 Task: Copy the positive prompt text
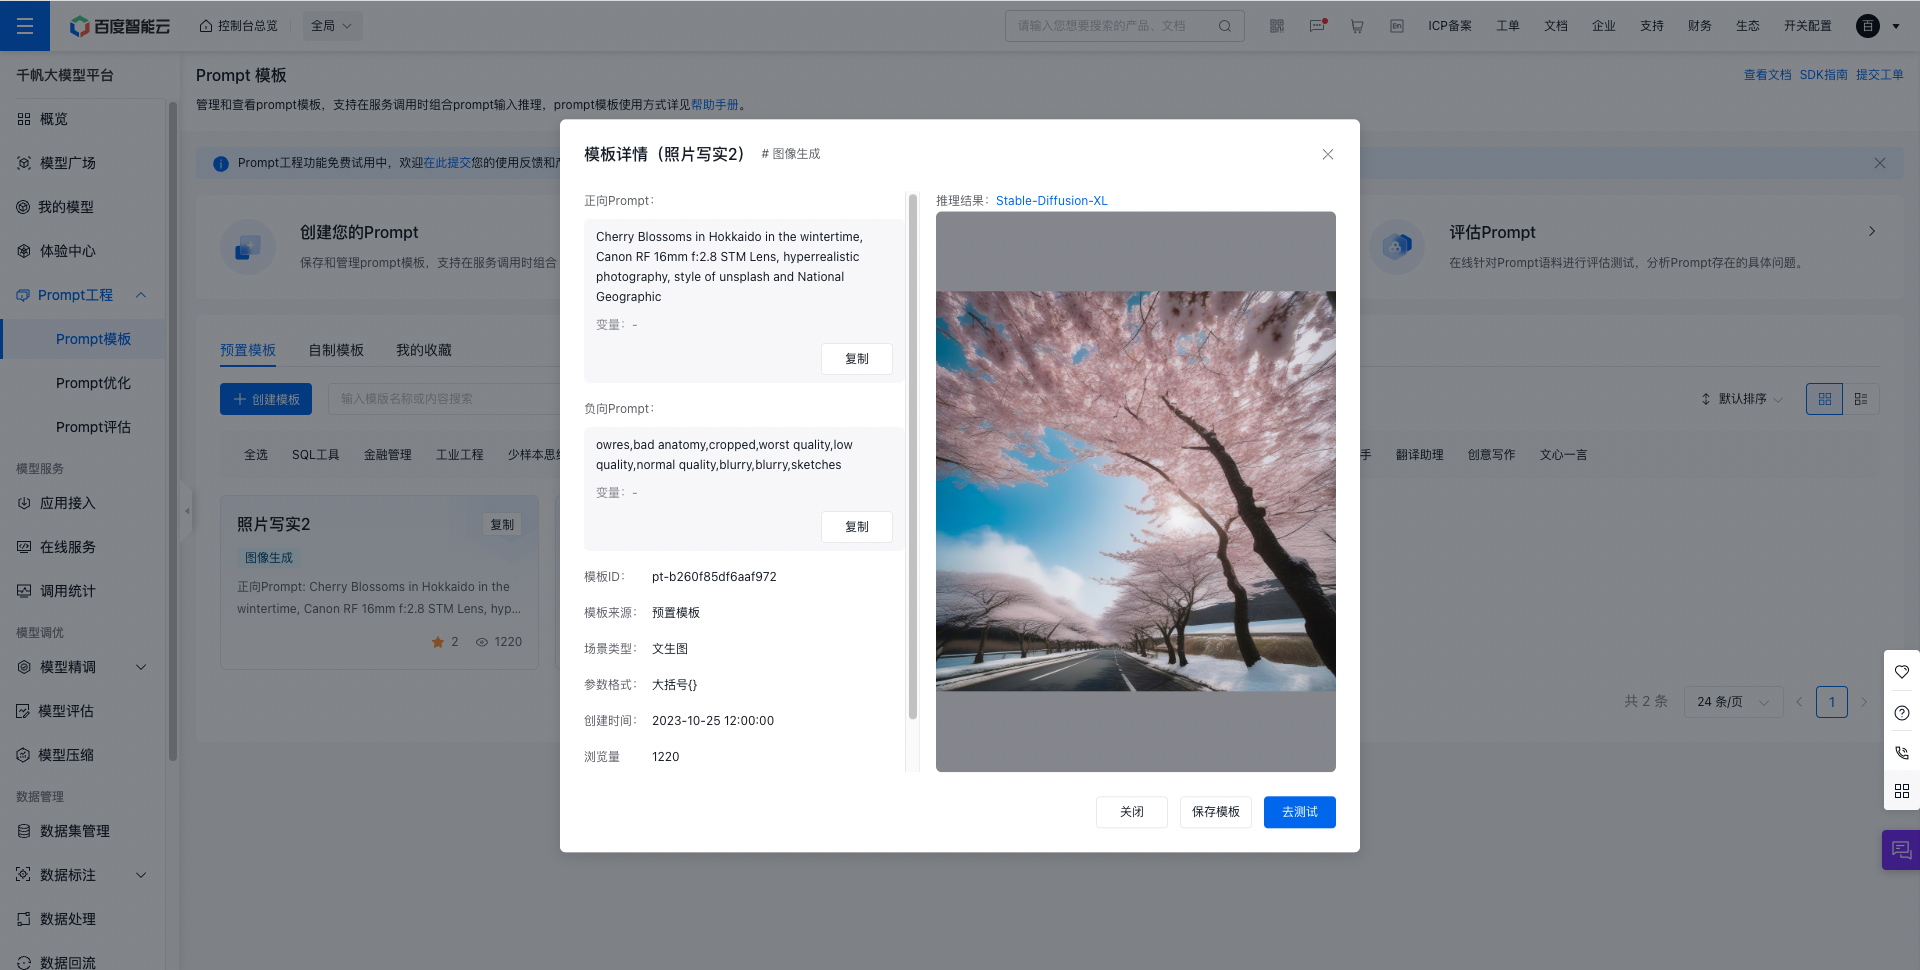point(857,359)
